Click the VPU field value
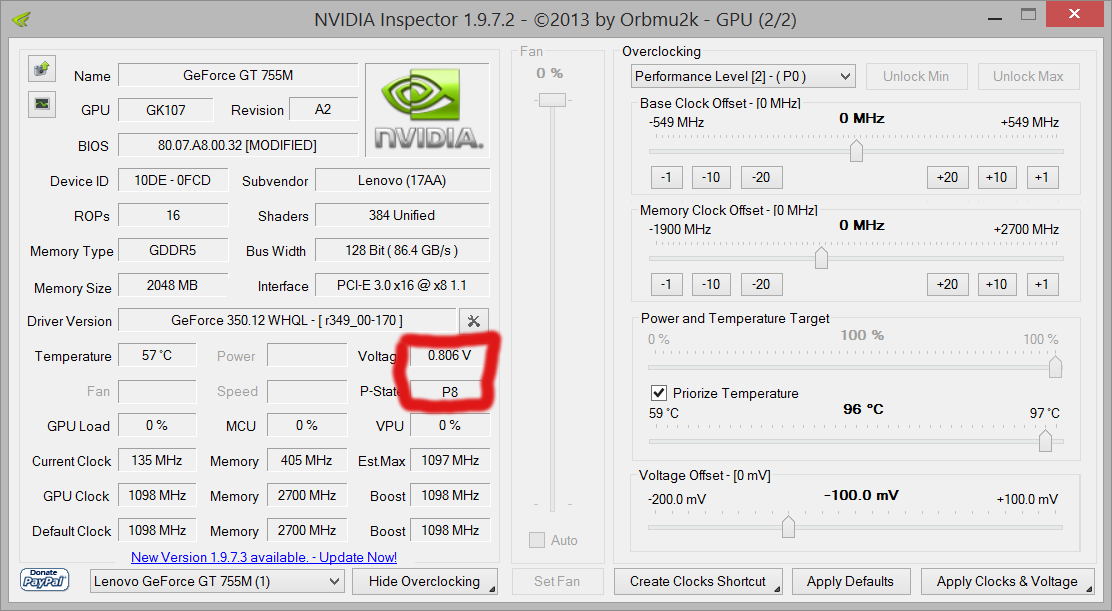The image size is (1112, 611). 450,425
